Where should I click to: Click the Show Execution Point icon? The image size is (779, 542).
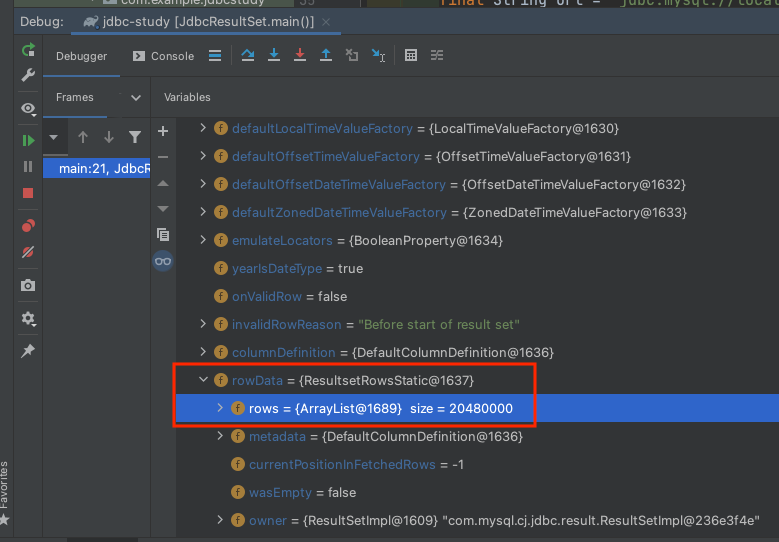pos(215,56)
